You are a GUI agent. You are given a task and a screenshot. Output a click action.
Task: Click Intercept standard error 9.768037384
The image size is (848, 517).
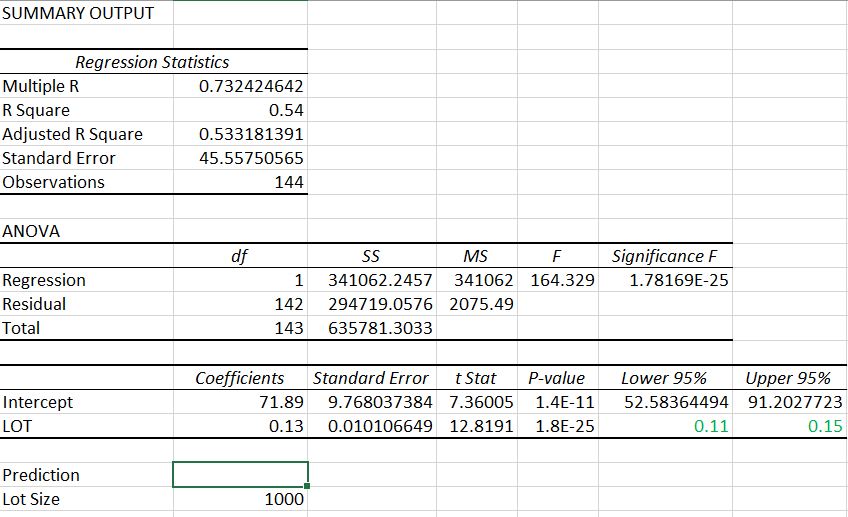pyautogui.click(x=380, y=402)
